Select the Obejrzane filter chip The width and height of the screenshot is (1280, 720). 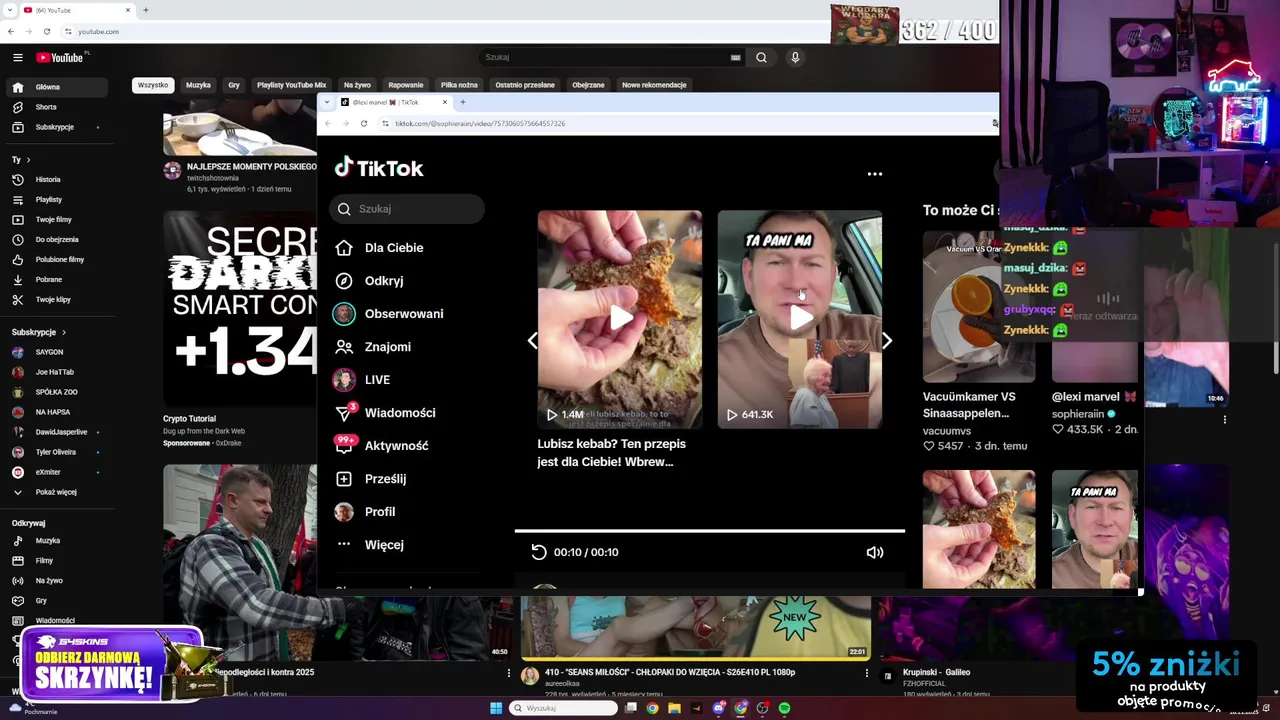click(x=588, y=85)
